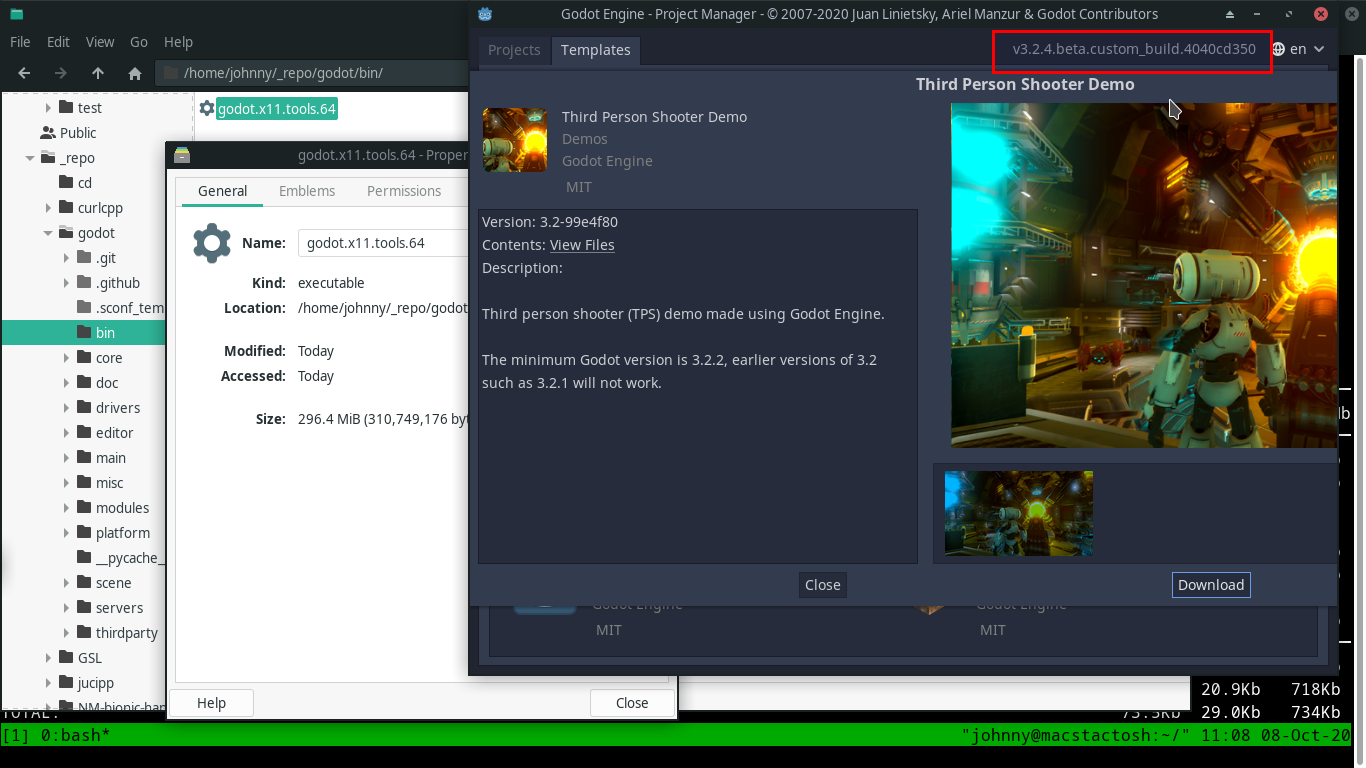Image resolution: width=1366 pixels, height=768 pixels.
Task: Switch to the Templates tab in Godot
Action: [595, 50]
